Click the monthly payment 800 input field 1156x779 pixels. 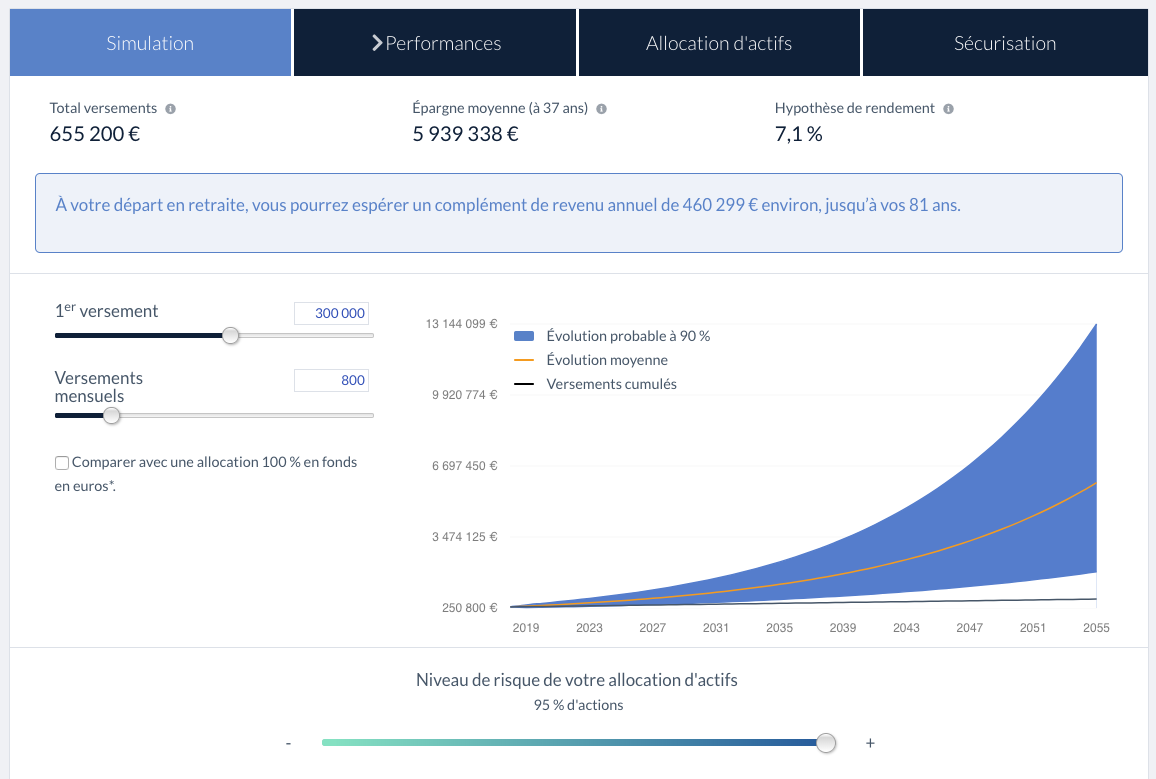(x=331, y=380)
